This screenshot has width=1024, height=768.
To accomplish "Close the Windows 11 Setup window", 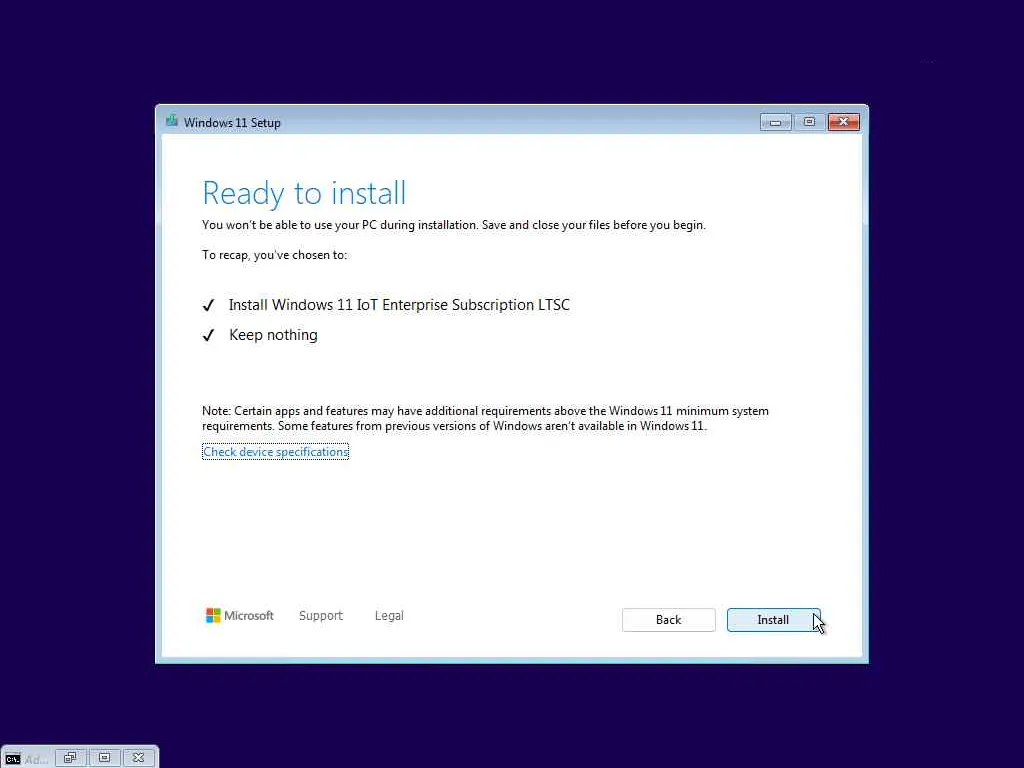I will 844,122.
